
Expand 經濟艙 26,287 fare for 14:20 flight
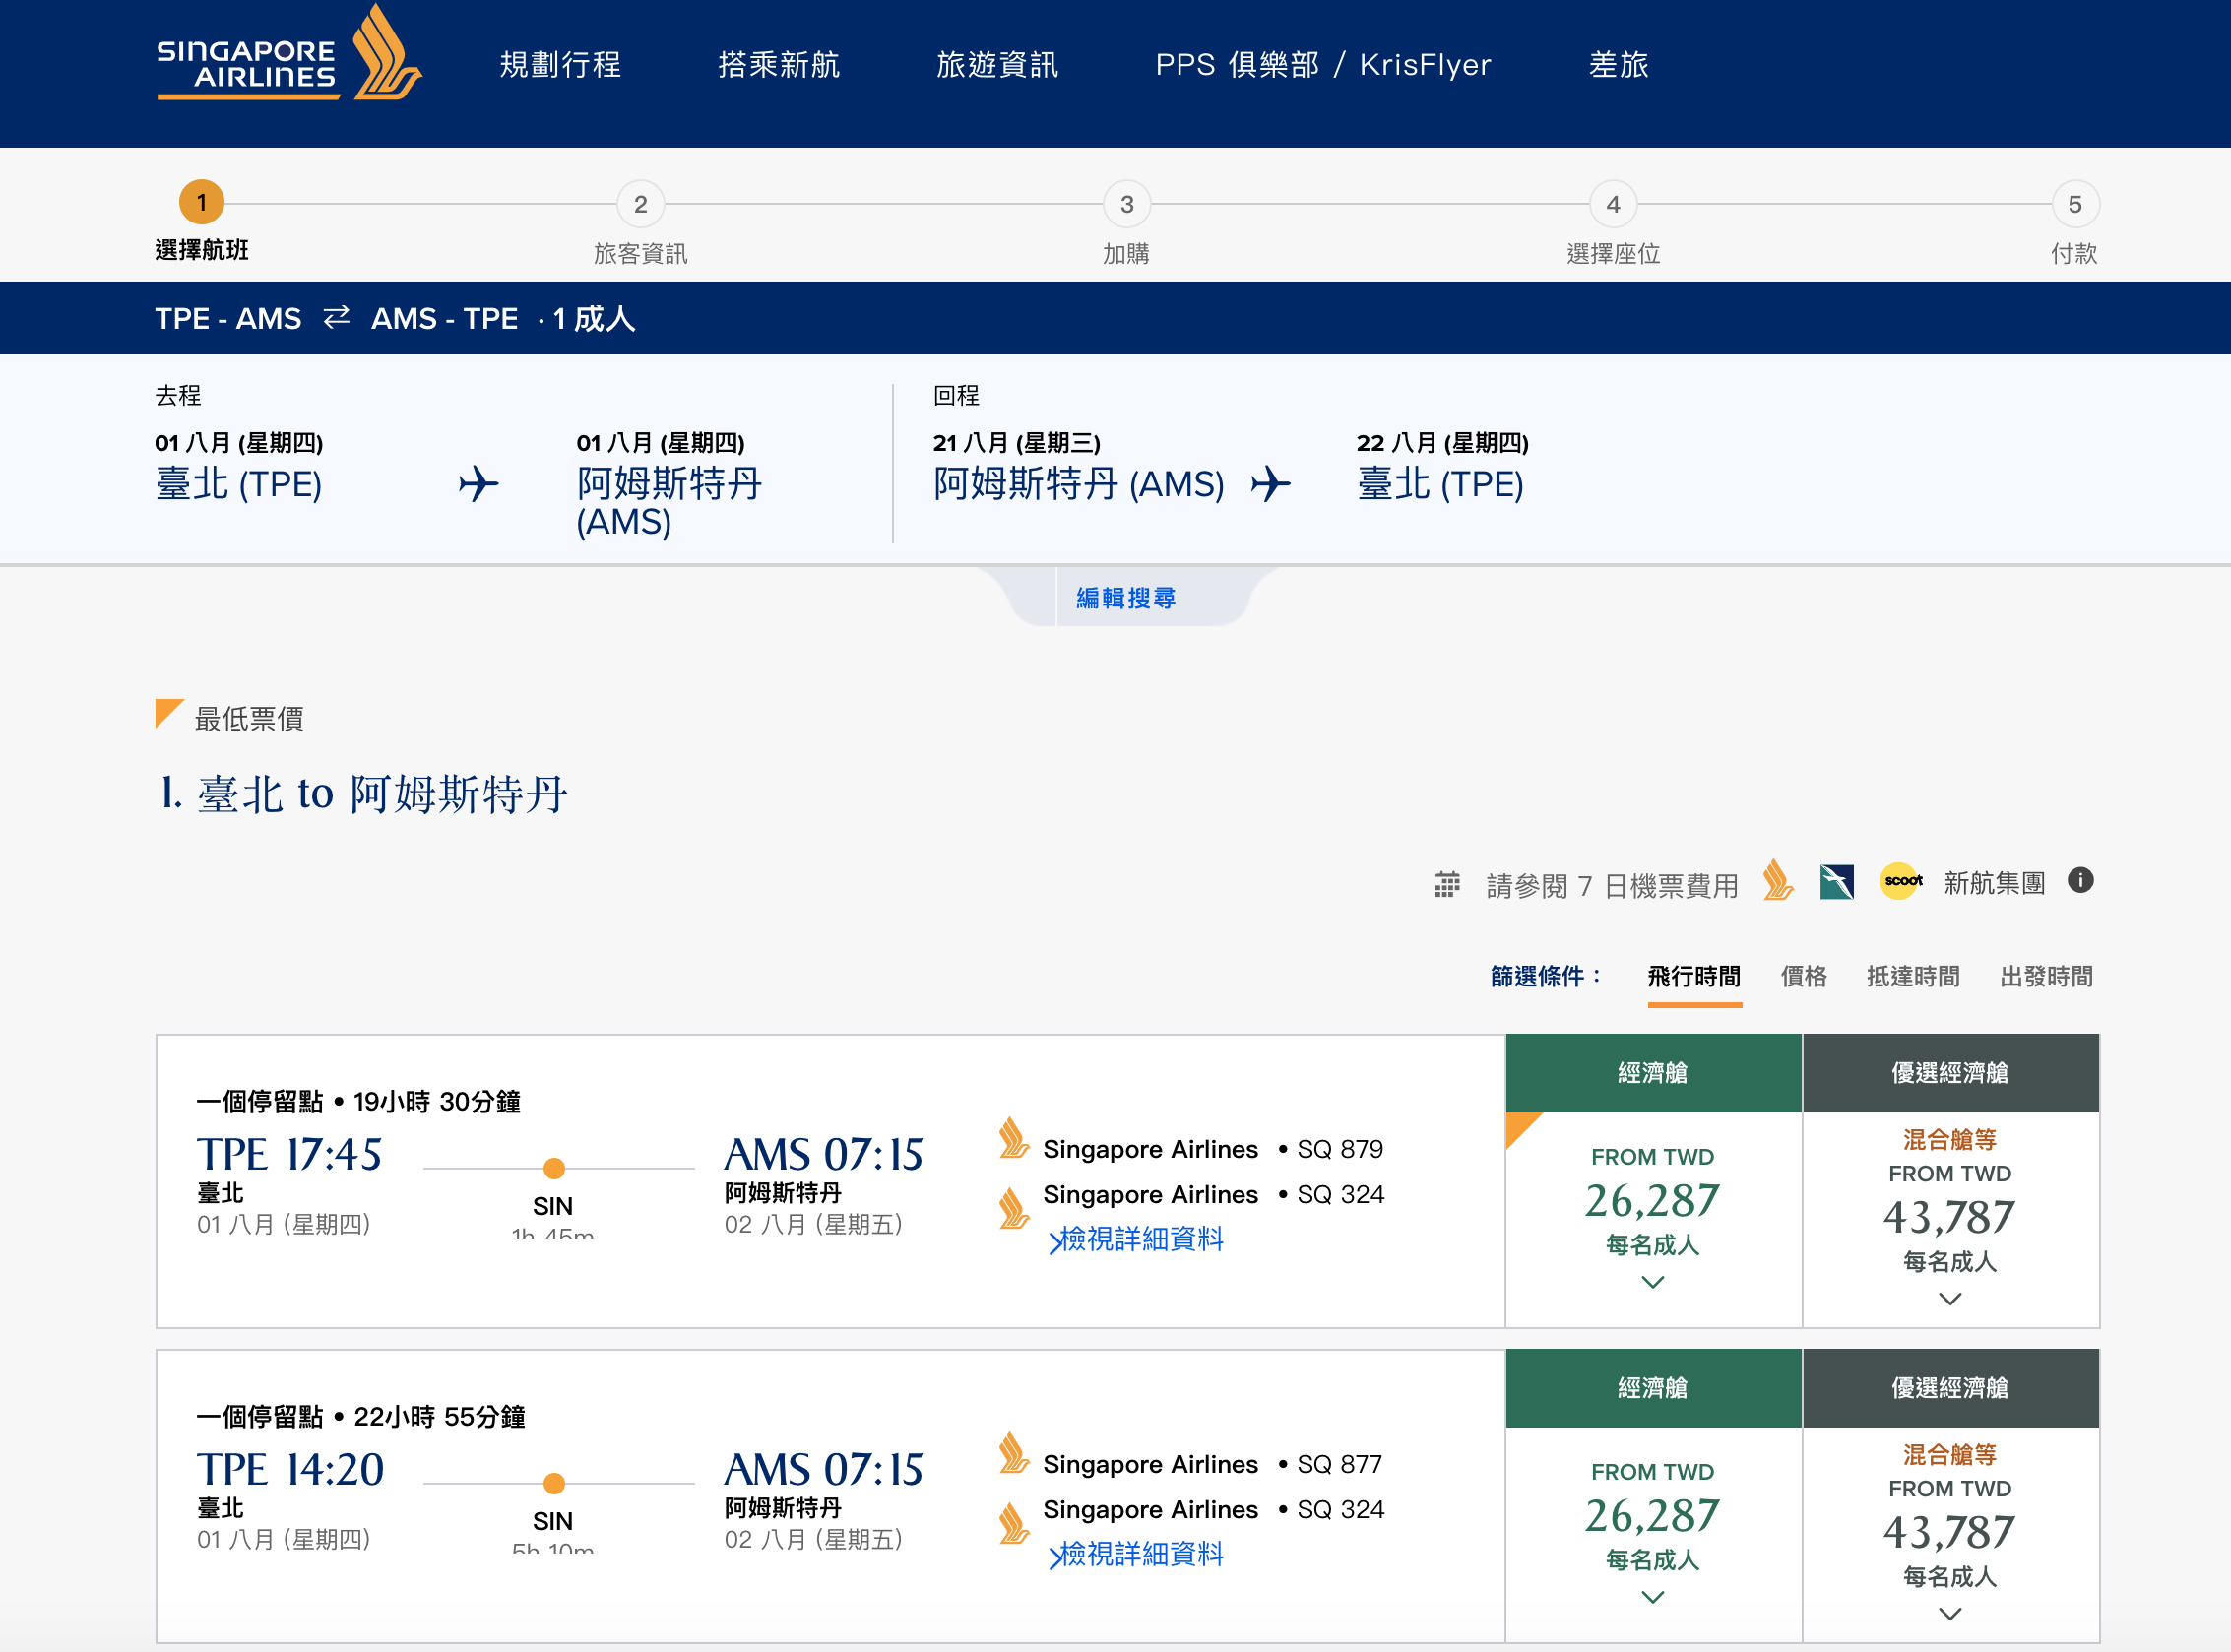click(1653, 1598)
